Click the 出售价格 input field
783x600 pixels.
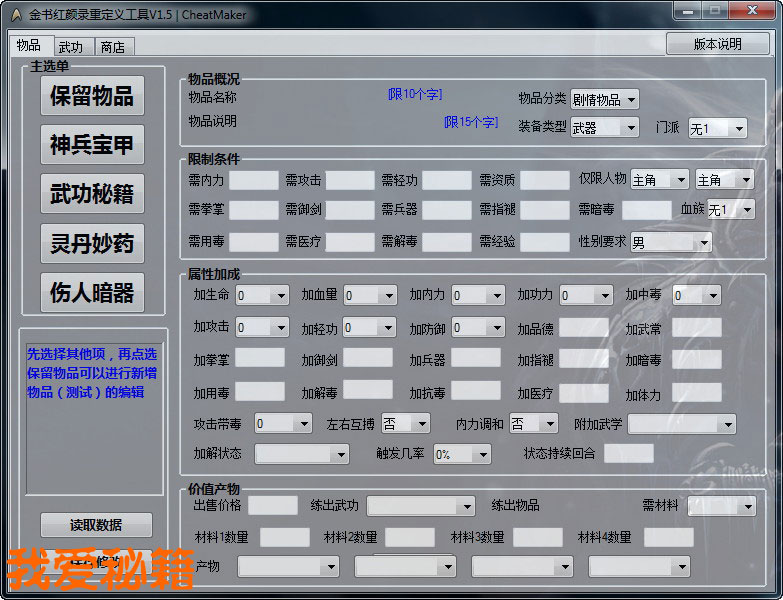(x=272, y=506)
